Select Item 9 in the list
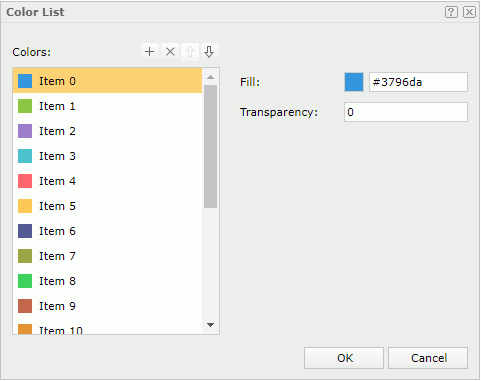 [x=107, y=306]
